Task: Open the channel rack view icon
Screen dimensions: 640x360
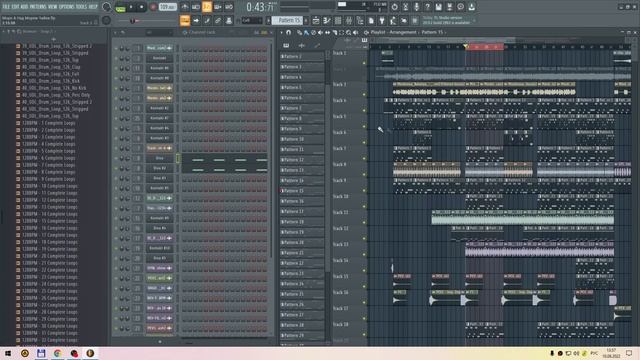Action: point(338,20)
